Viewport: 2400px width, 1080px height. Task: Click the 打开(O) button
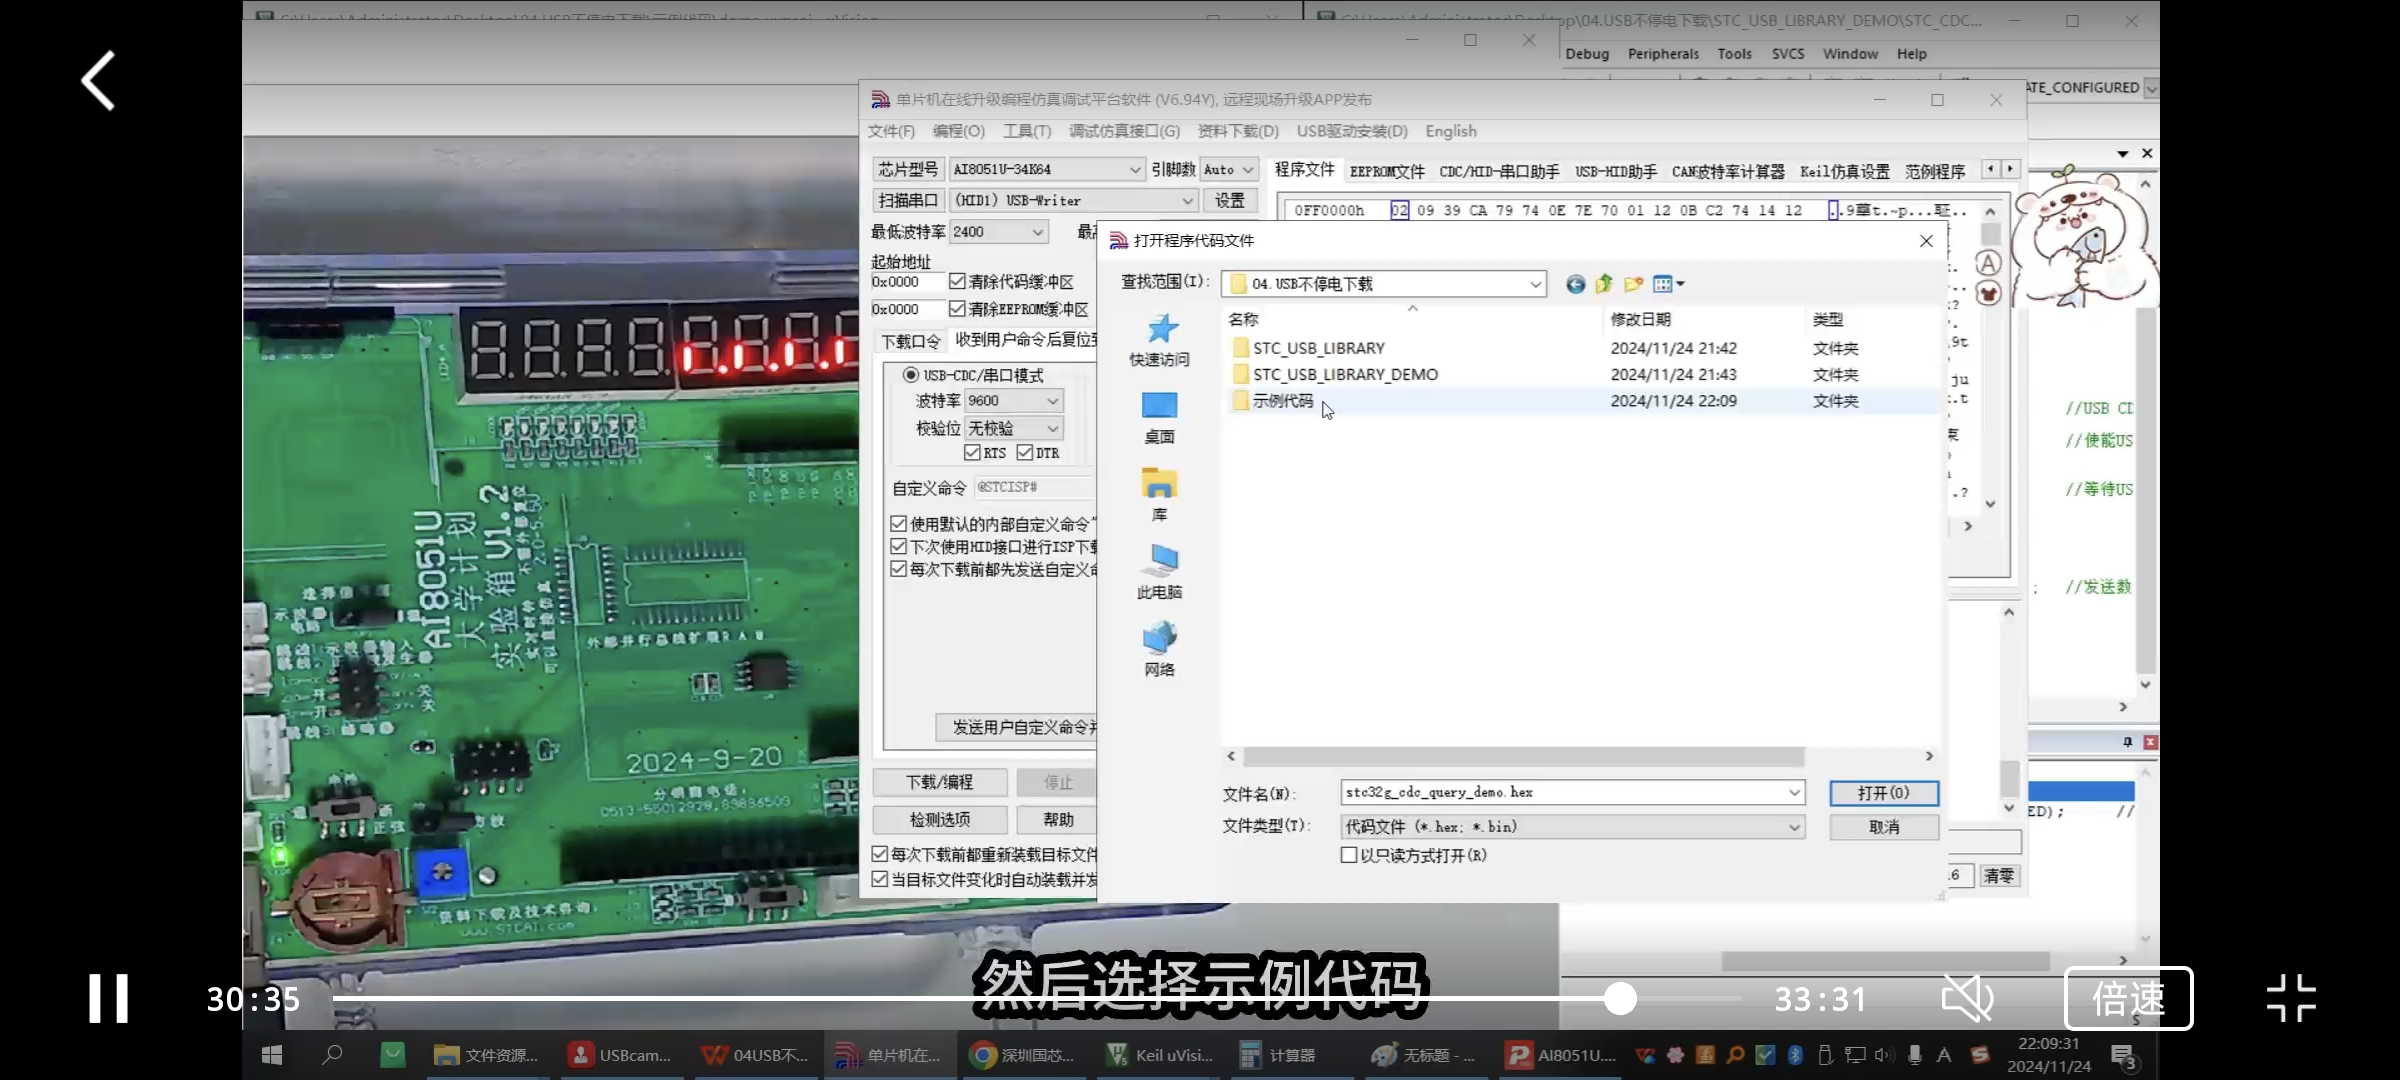1884,793
